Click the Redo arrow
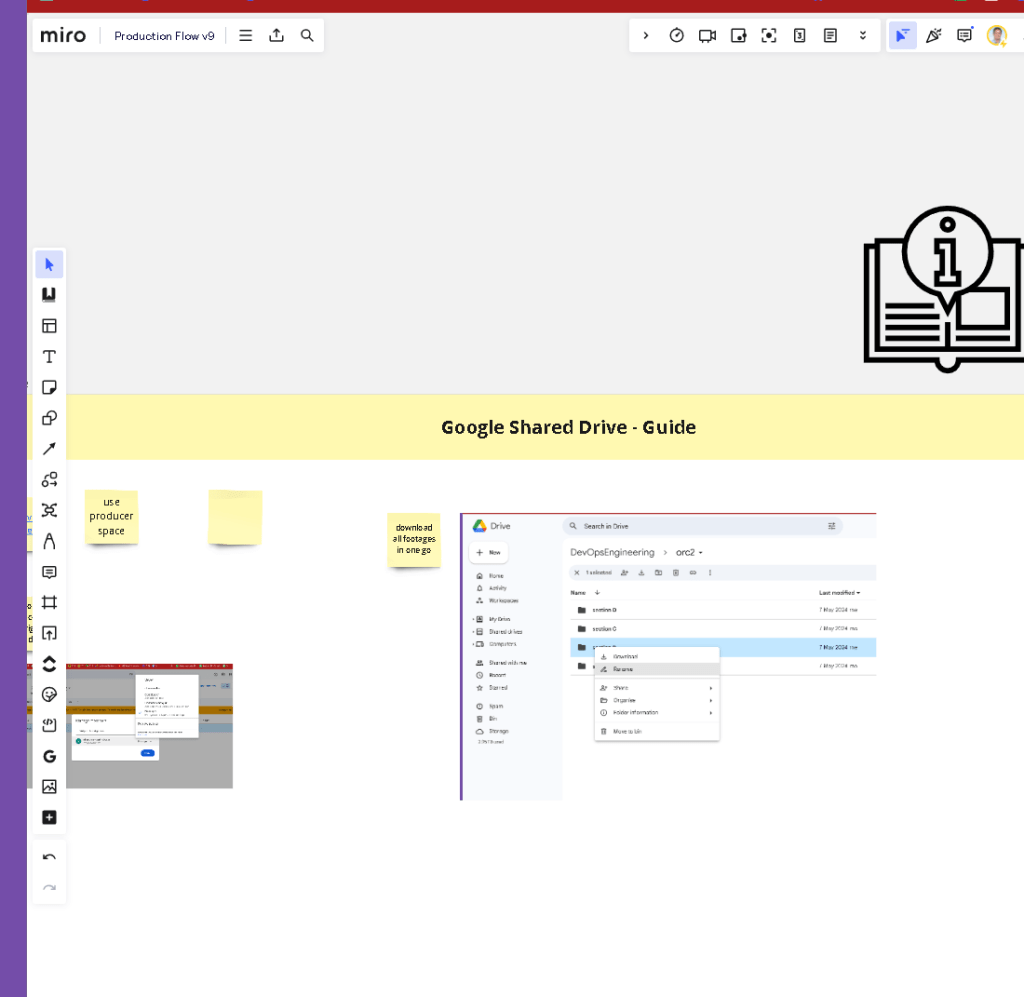This screenshot has height=997, width=1024. [x=49, y=887]
